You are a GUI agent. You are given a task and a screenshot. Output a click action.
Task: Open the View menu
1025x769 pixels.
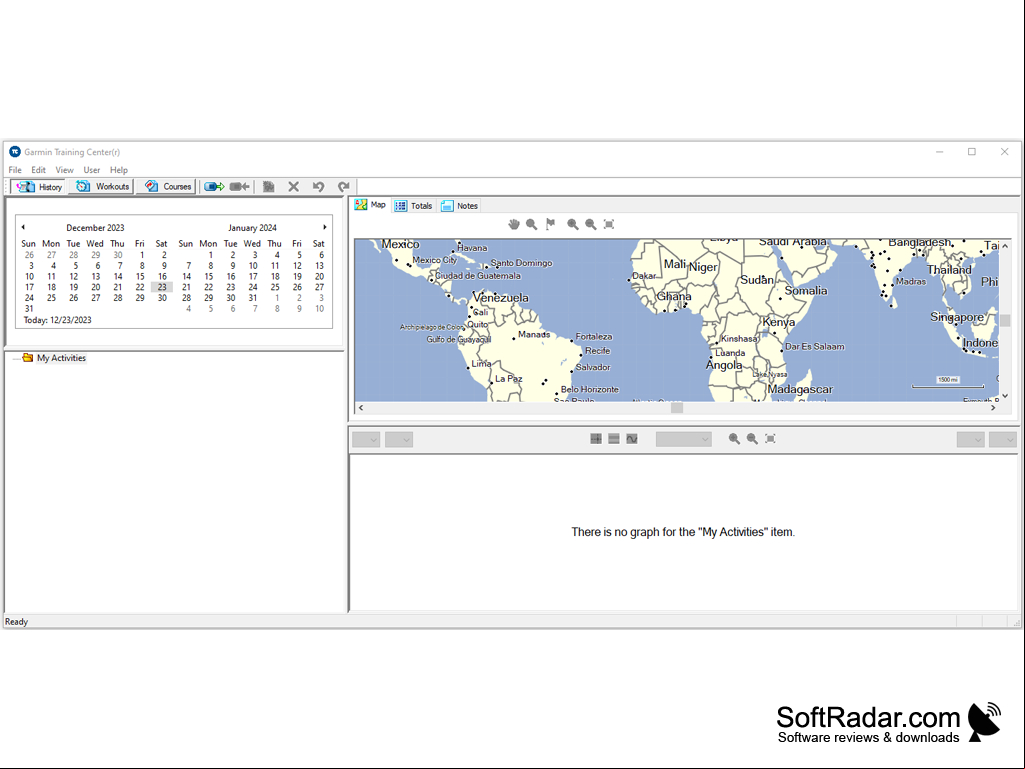(64, 170)
